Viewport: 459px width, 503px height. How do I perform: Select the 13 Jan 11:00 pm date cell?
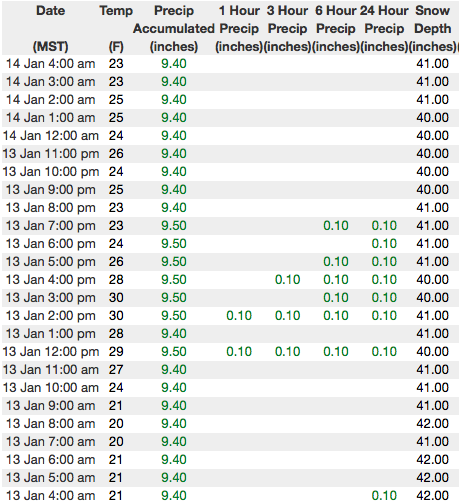click(51, 154)
